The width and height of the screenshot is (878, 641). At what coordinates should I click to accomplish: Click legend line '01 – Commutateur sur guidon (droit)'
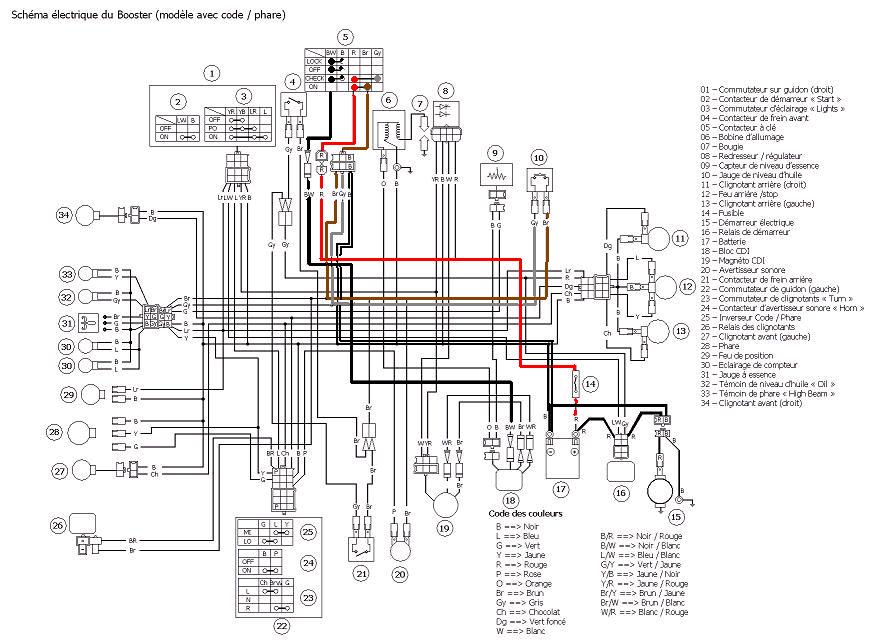coord(767,90)
